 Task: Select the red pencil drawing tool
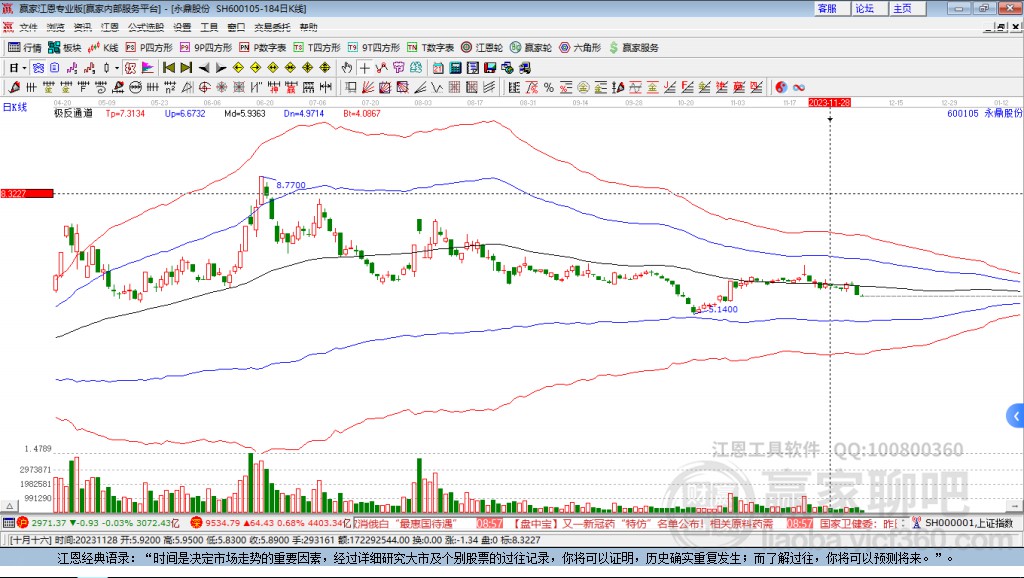(x=14, y=88)
